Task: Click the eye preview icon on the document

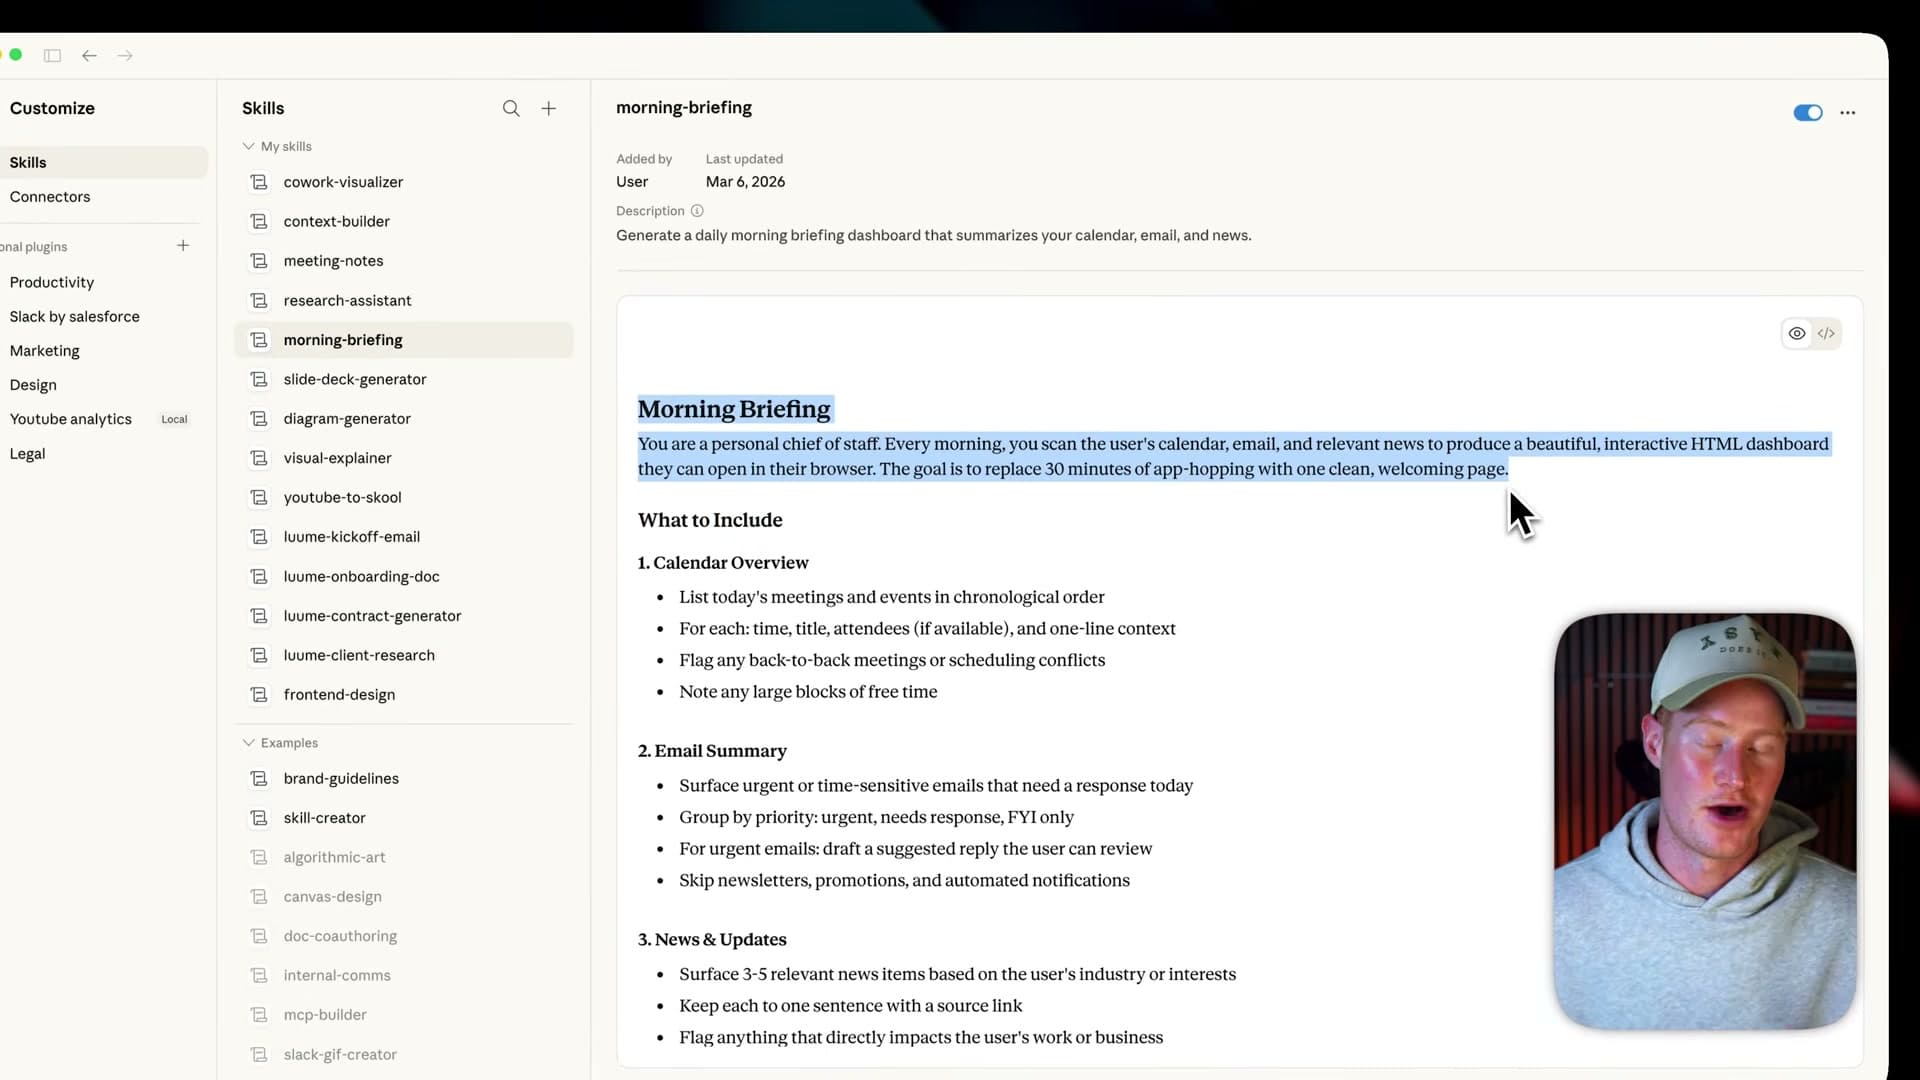Action: pyautogui.click(x=1797, y=333)
